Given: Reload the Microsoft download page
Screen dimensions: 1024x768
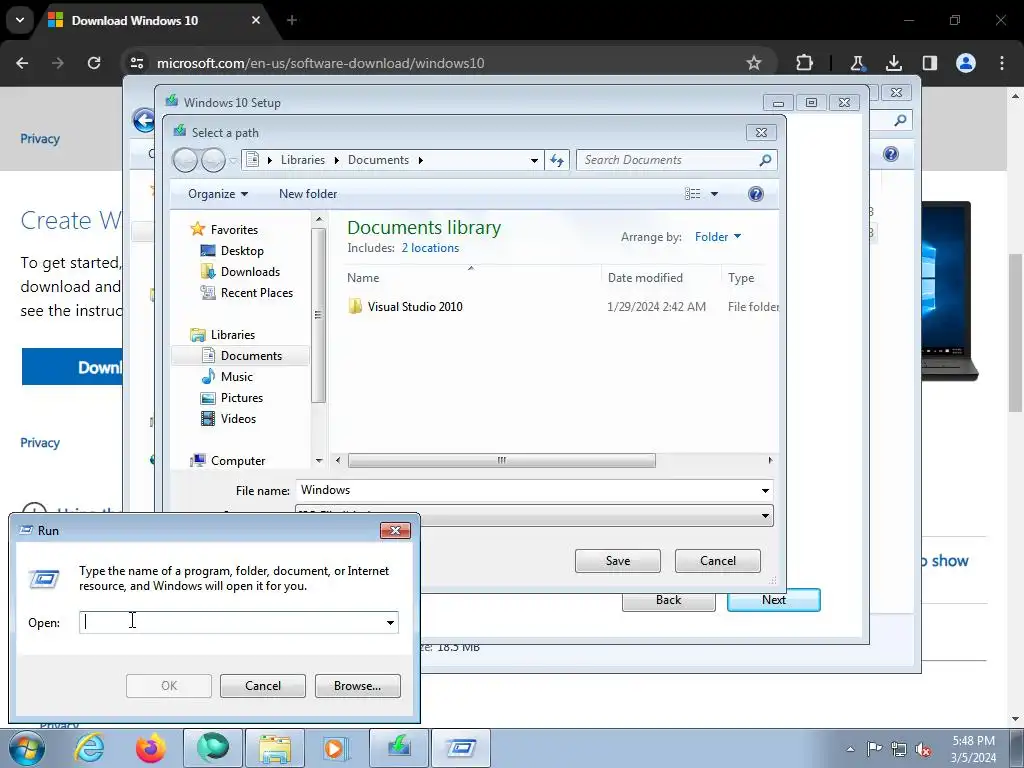Looking at the screenshot, I should (94, 63).
